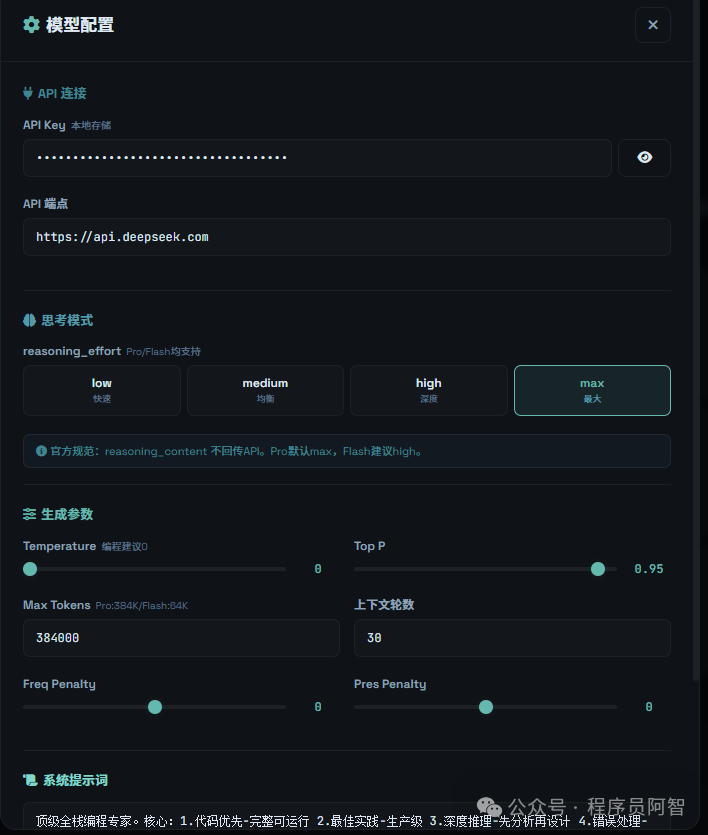
Task: Click the 本地存储 hint next to API Key
Action: [91, 126]
